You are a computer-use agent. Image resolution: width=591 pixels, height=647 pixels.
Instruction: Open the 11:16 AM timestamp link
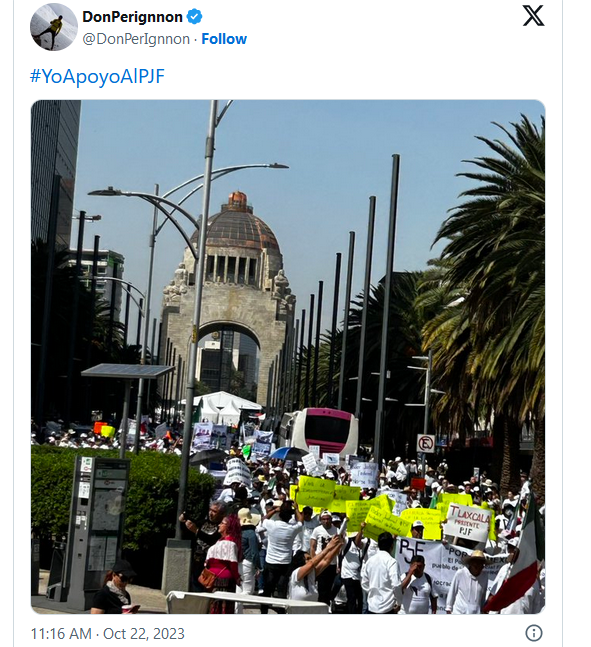61,633
